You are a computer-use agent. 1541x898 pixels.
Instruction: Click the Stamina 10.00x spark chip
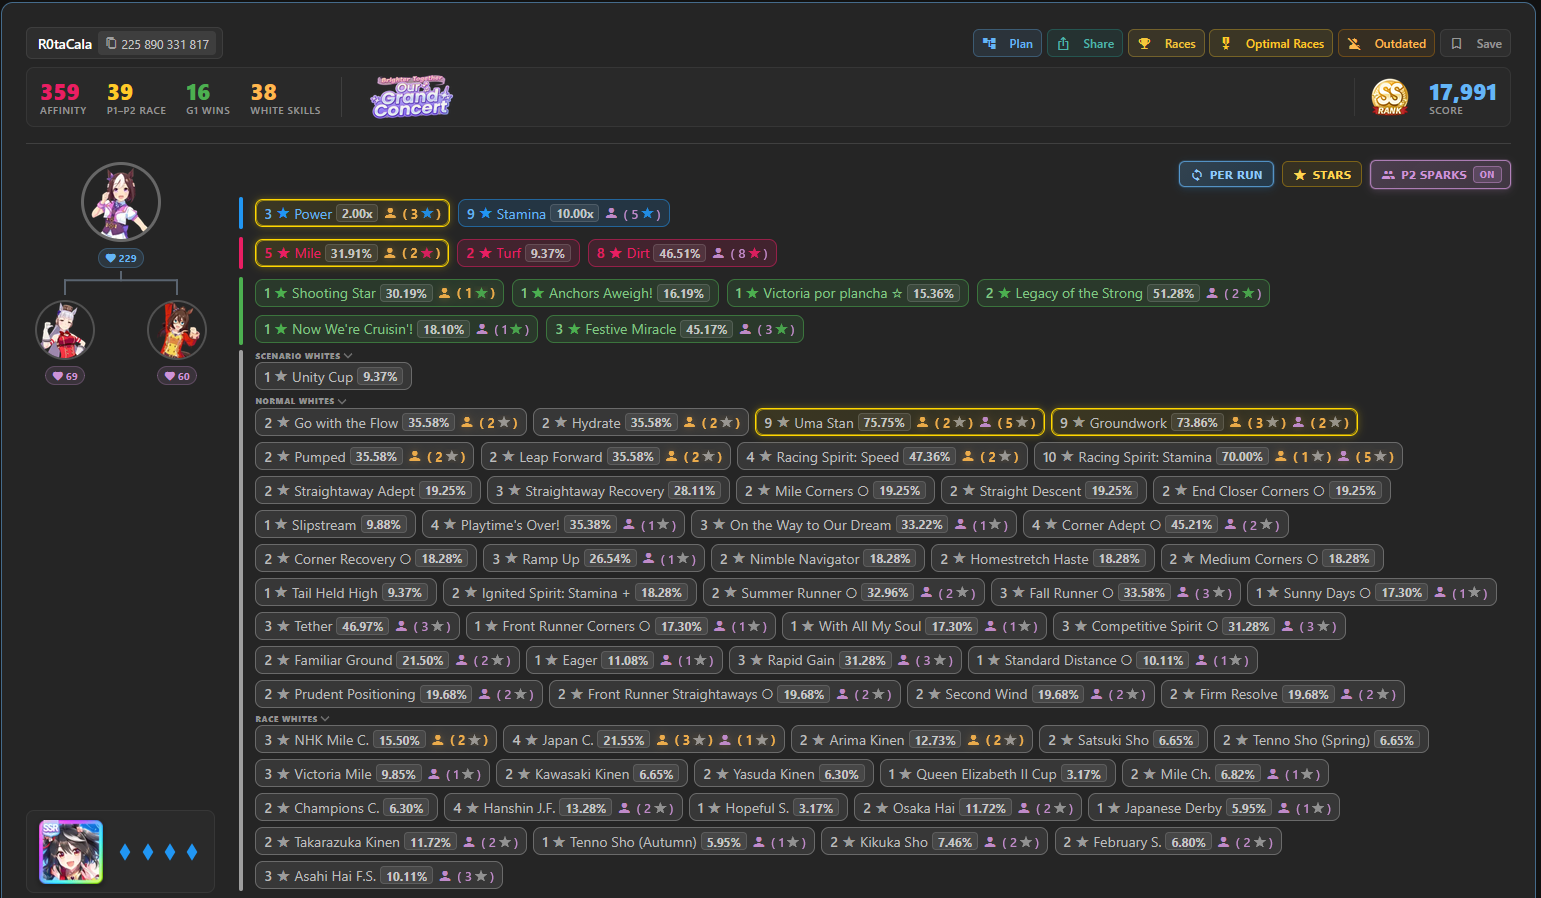click(x=564, y=214)
